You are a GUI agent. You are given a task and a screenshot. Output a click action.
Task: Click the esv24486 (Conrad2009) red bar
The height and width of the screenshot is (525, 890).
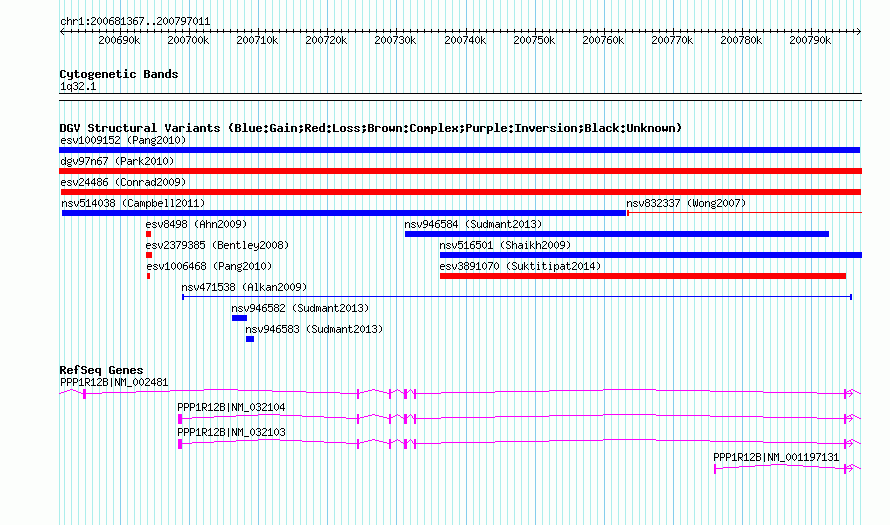coord(461,192)
